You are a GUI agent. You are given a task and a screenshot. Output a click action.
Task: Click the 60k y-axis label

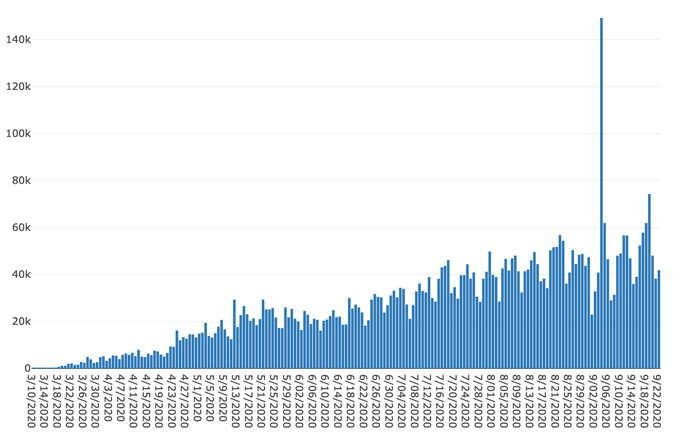(21, 227)
